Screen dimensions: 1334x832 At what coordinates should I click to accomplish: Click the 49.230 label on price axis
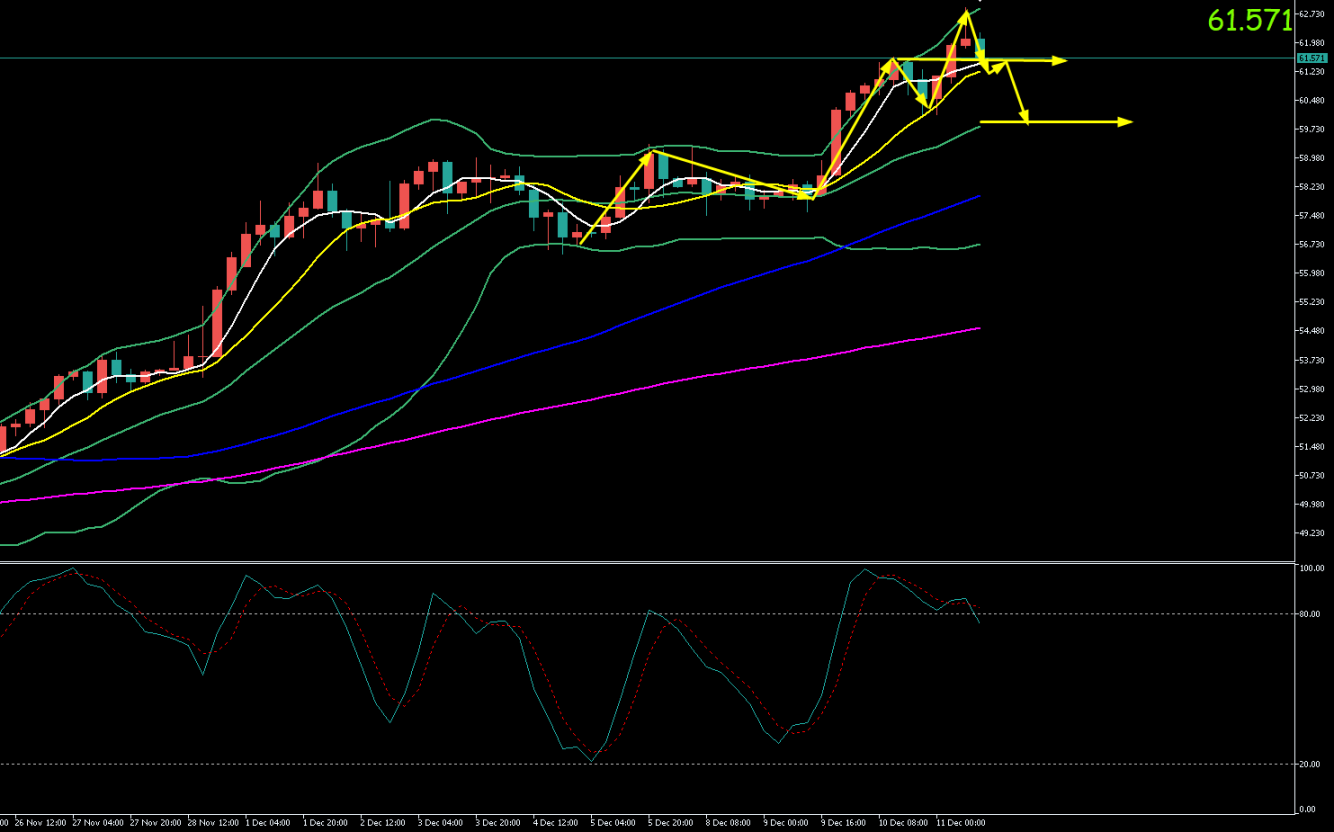(x=1311, y=533)
